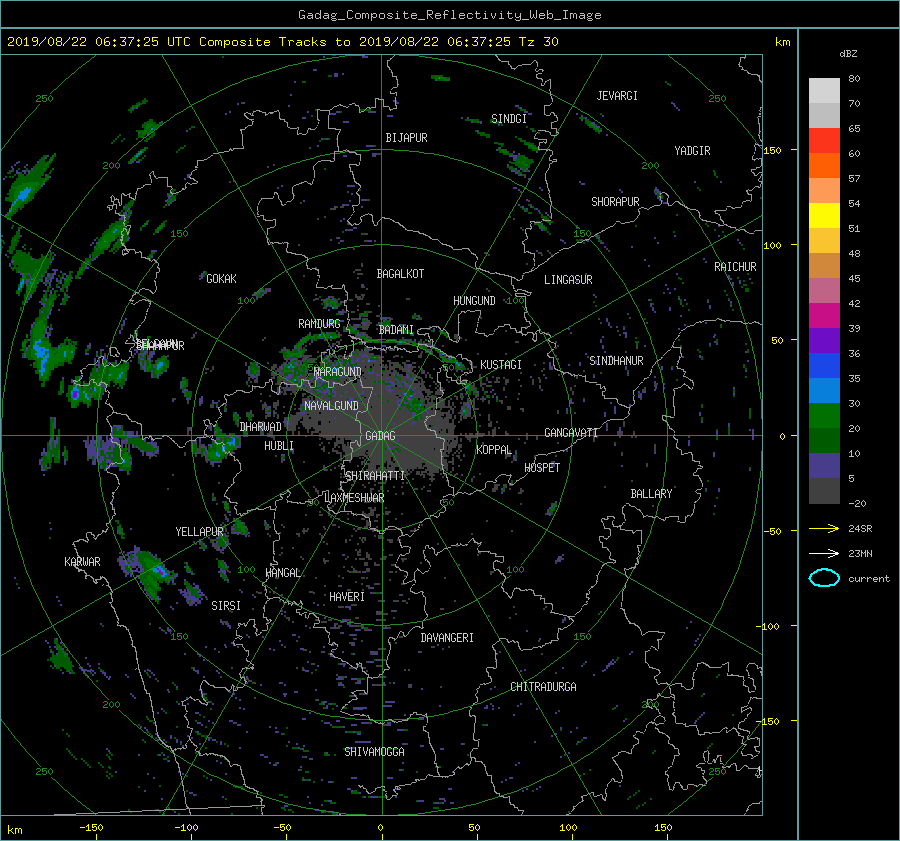
Task: Select the JEVARGI town label
Action: tap(617, 96)
